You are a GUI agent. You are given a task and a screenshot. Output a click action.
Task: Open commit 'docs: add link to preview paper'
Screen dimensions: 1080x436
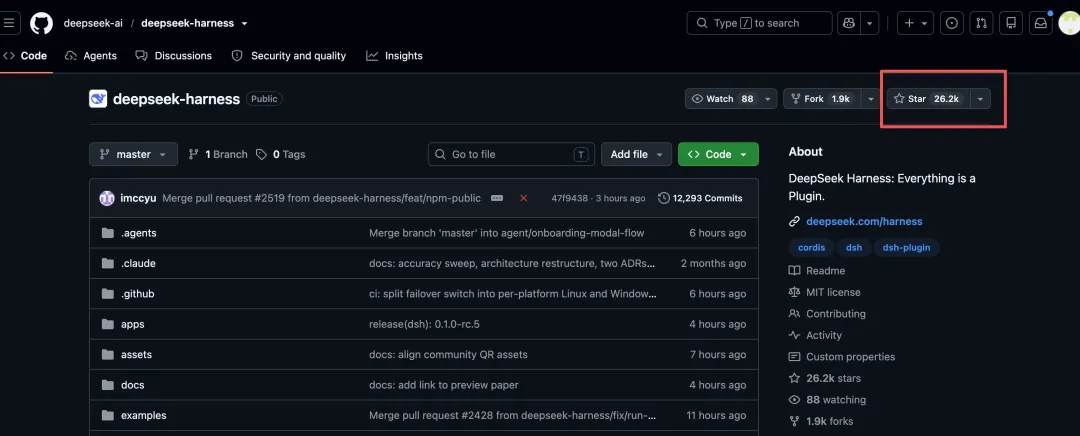point(444,385)
